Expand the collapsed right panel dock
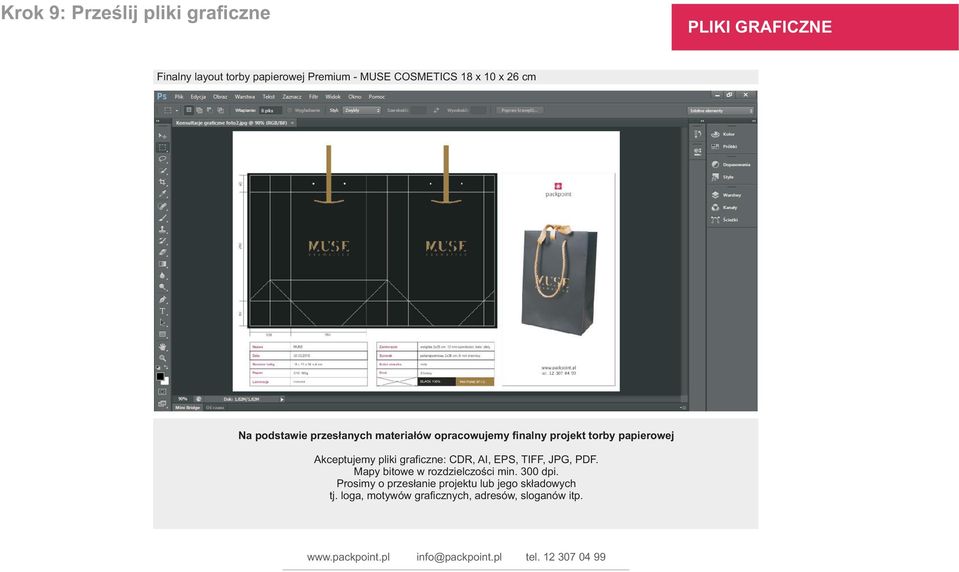 click(x=754, y=121)
